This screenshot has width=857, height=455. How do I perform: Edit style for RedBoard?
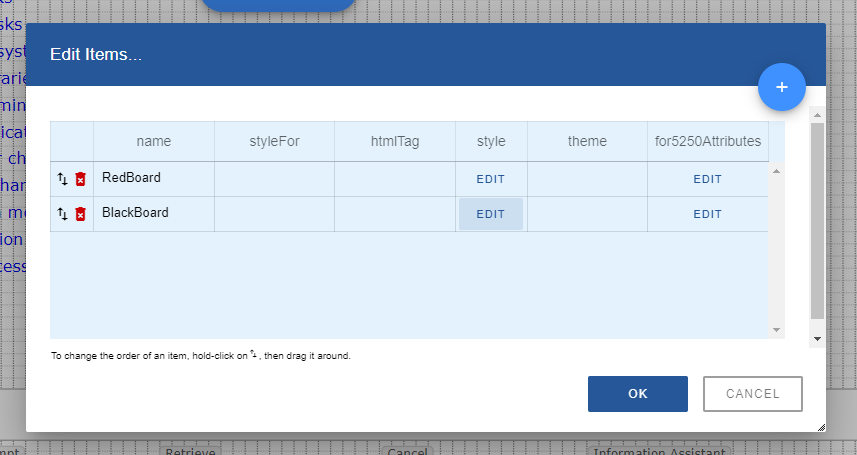coord(490,179)
